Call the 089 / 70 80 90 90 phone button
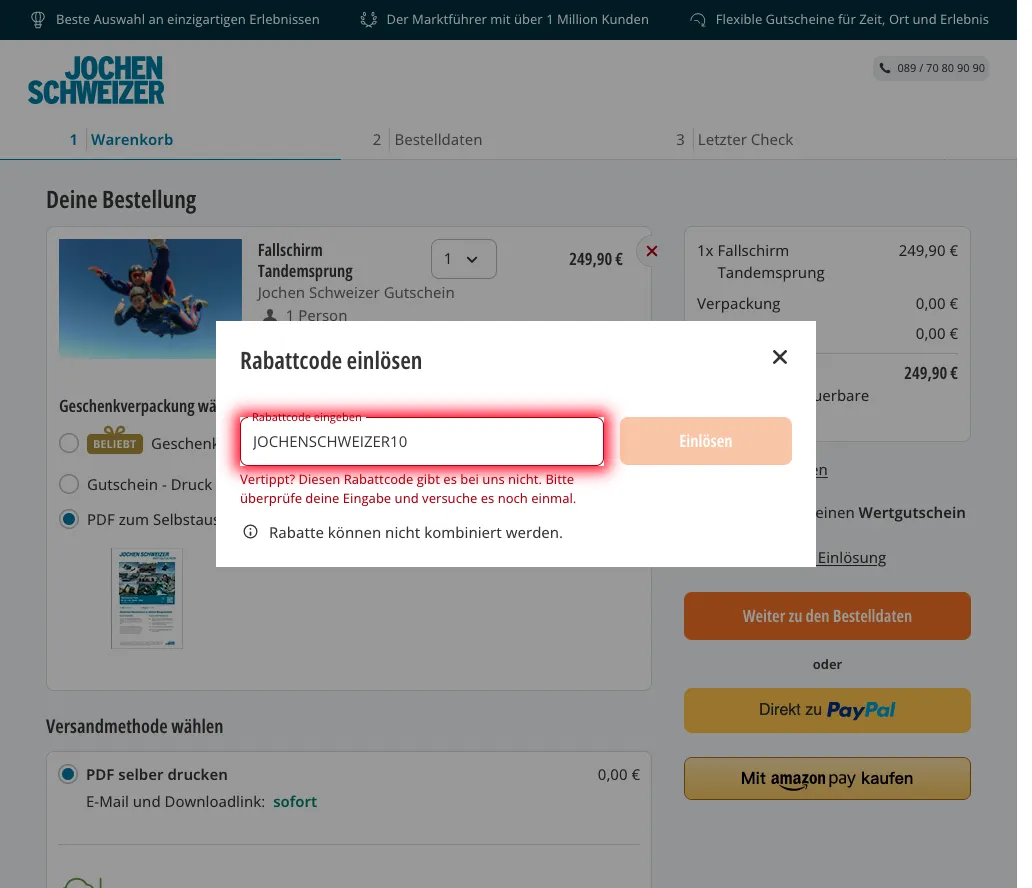Image resolution: width=1032 pixels, height=888 pixels. [x=931, y=68]
